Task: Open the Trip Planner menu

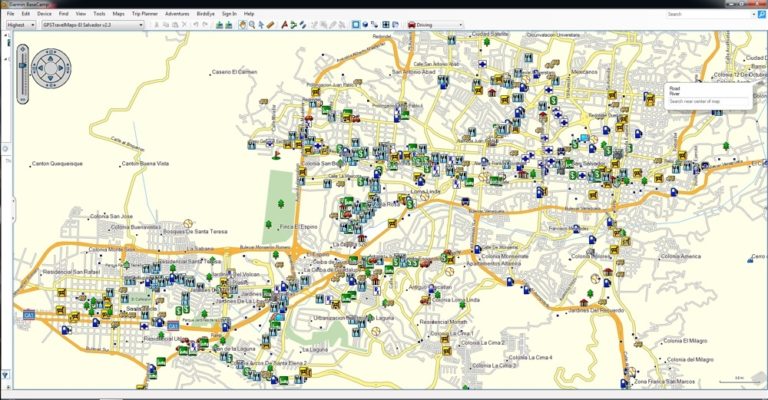Action: point(143,14)
